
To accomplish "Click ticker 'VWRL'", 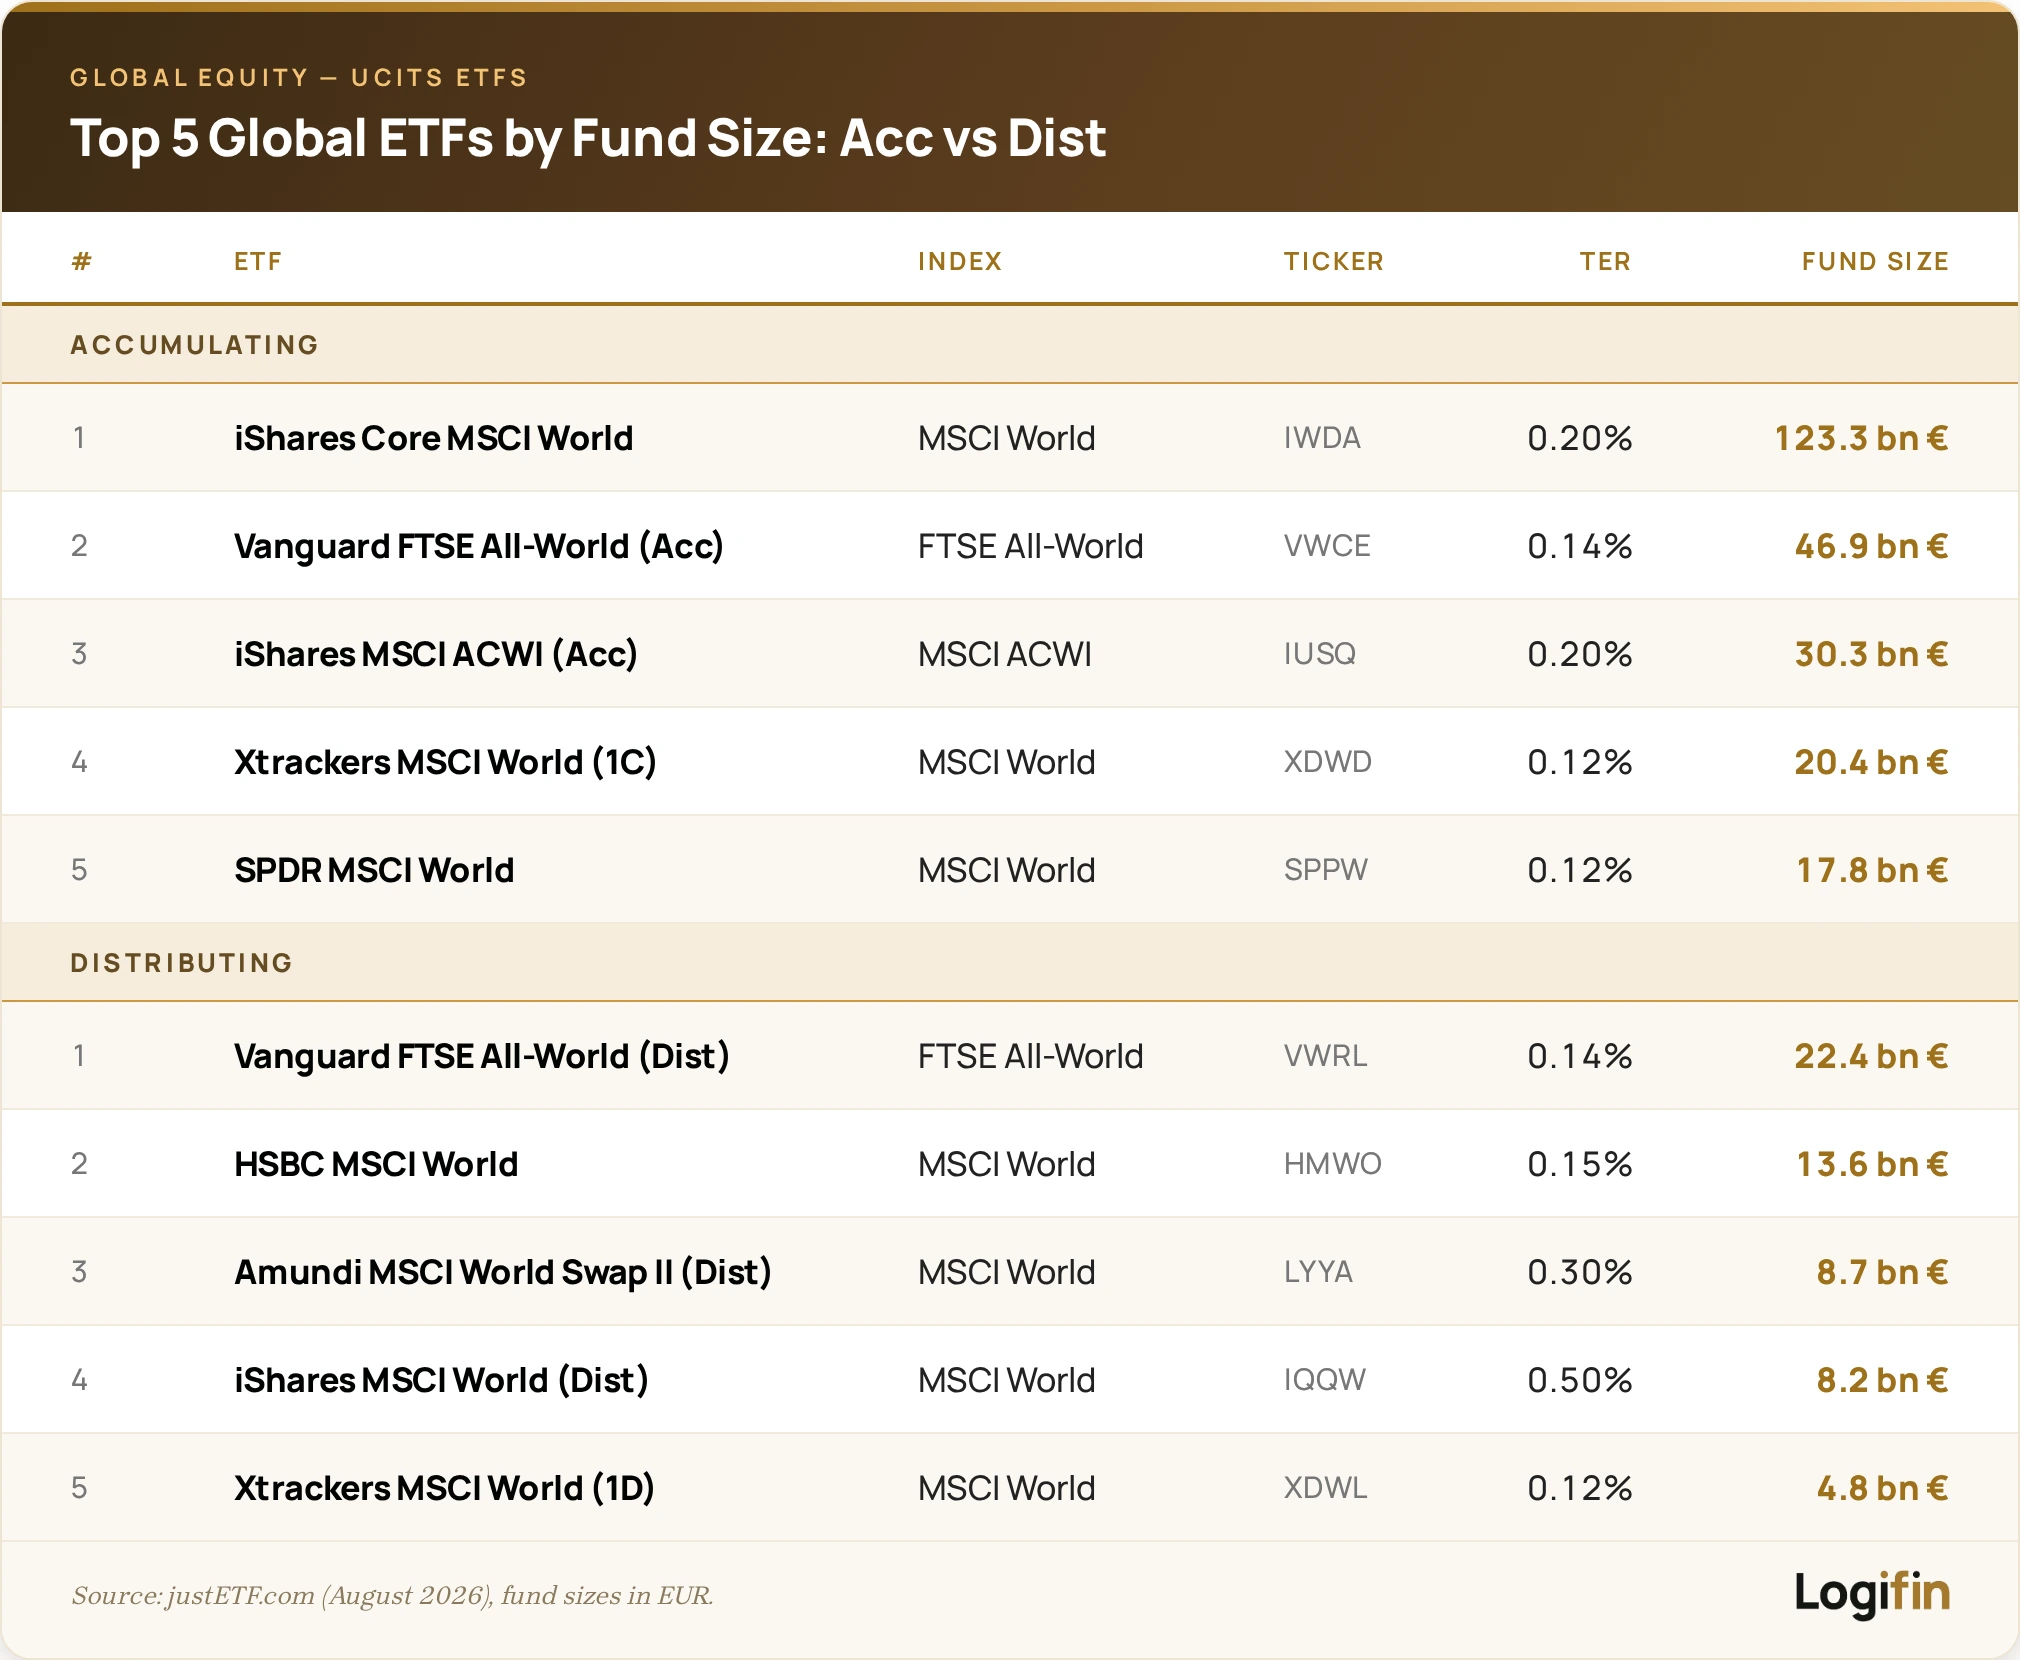I will coord(1326,1056).
